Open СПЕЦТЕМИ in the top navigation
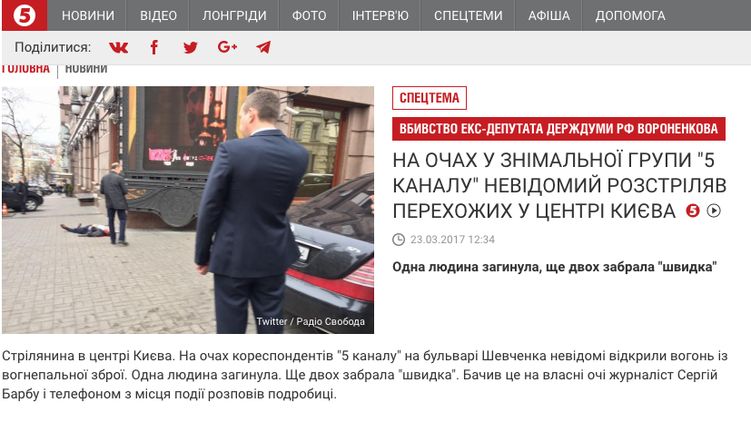 pyautogui.click(x=468, y=15)
